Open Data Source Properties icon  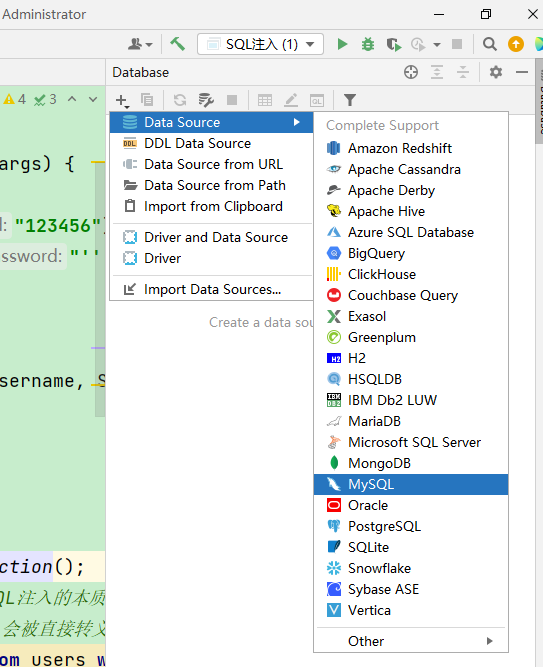tap(206, 100)
